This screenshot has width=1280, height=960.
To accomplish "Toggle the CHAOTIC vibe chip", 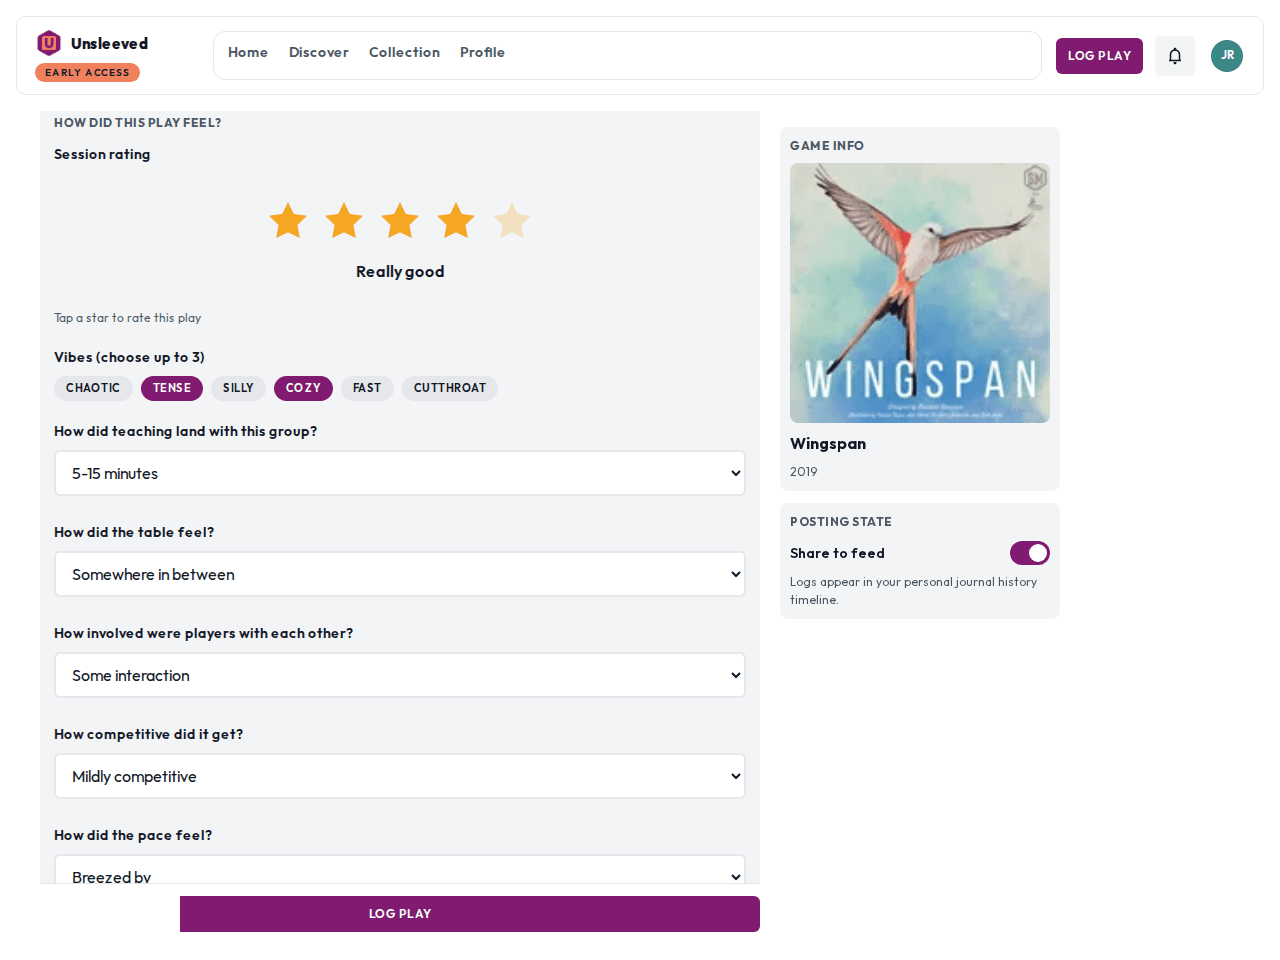I will tap(93, 388).
